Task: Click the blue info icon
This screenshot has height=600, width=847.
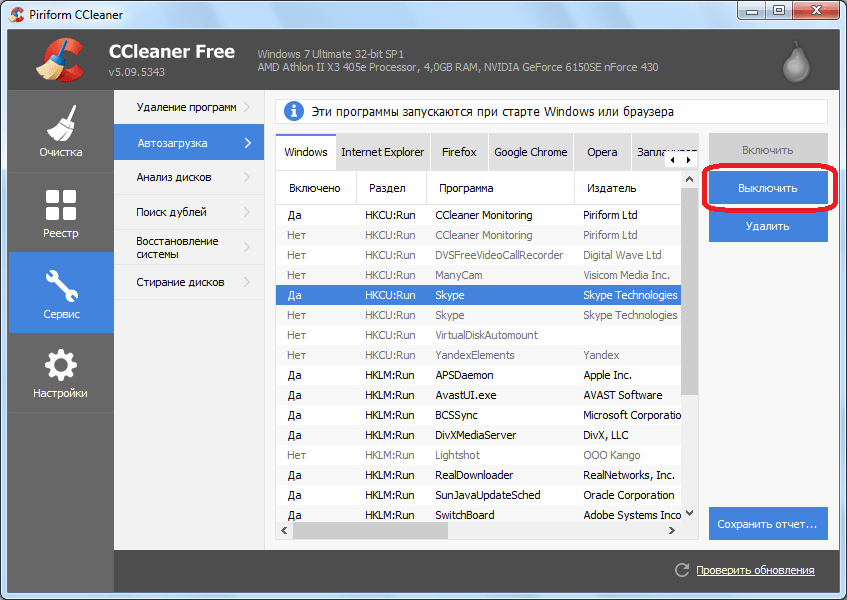Action: 294,111
